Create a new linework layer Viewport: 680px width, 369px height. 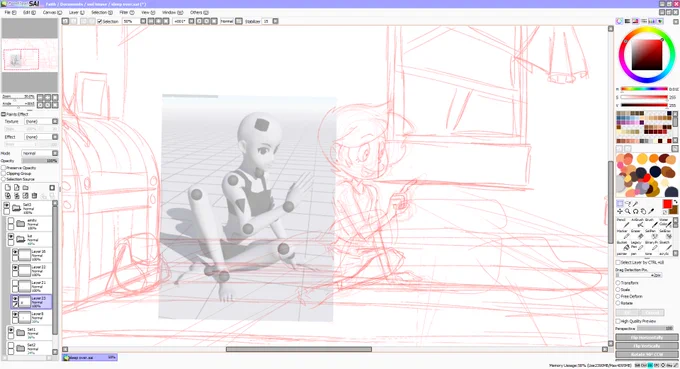pos(16,188)
